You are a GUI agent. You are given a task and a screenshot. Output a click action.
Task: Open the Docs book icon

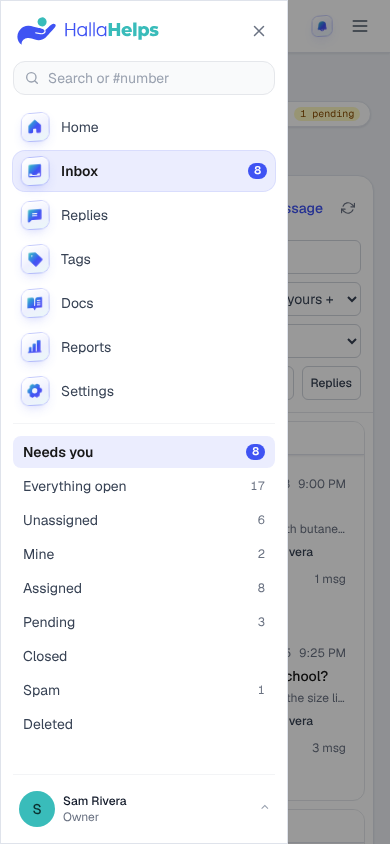point(35,303)
